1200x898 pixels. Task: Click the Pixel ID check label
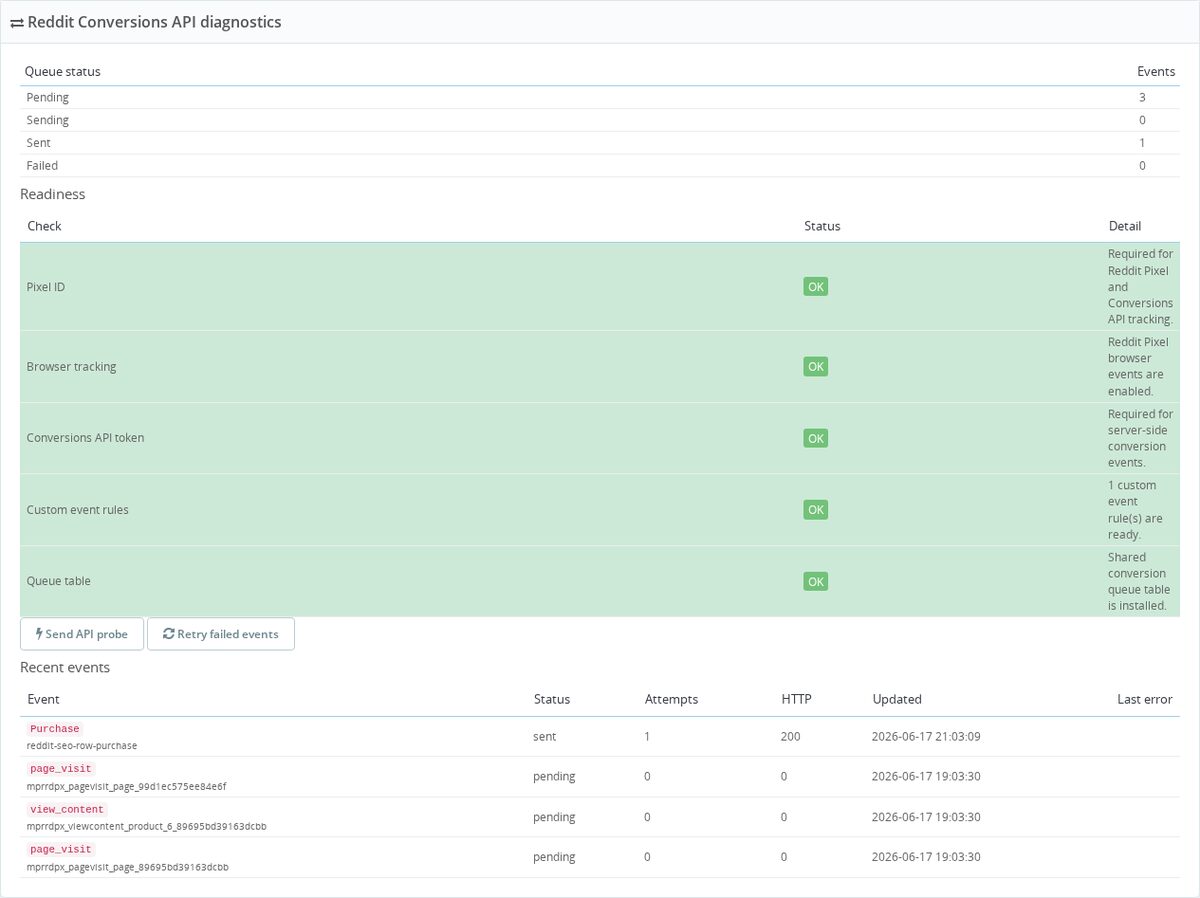point(46,287)
